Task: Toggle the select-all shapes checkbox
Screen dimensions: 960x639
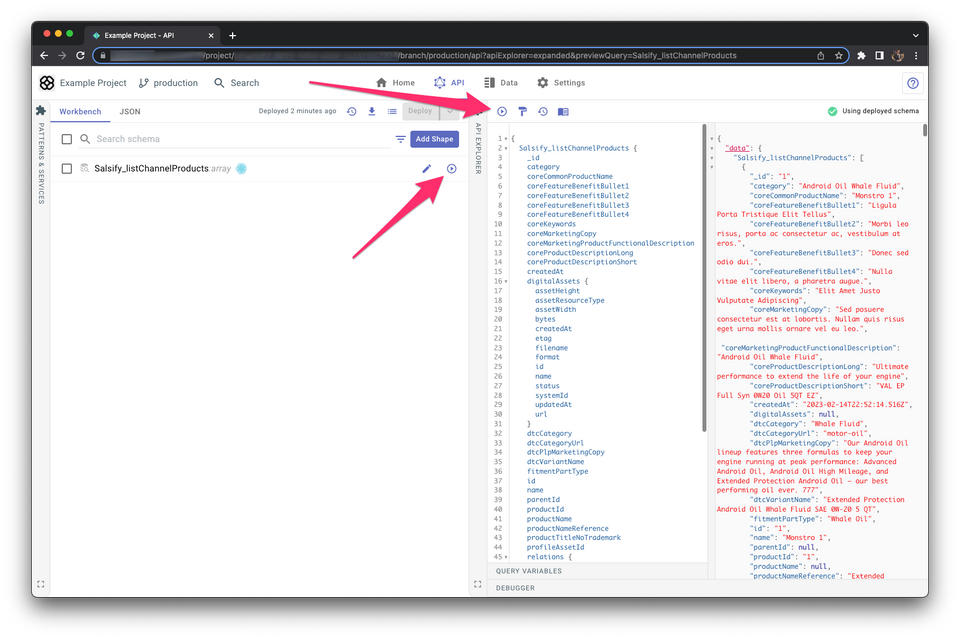Action: (x=67, y=139)
